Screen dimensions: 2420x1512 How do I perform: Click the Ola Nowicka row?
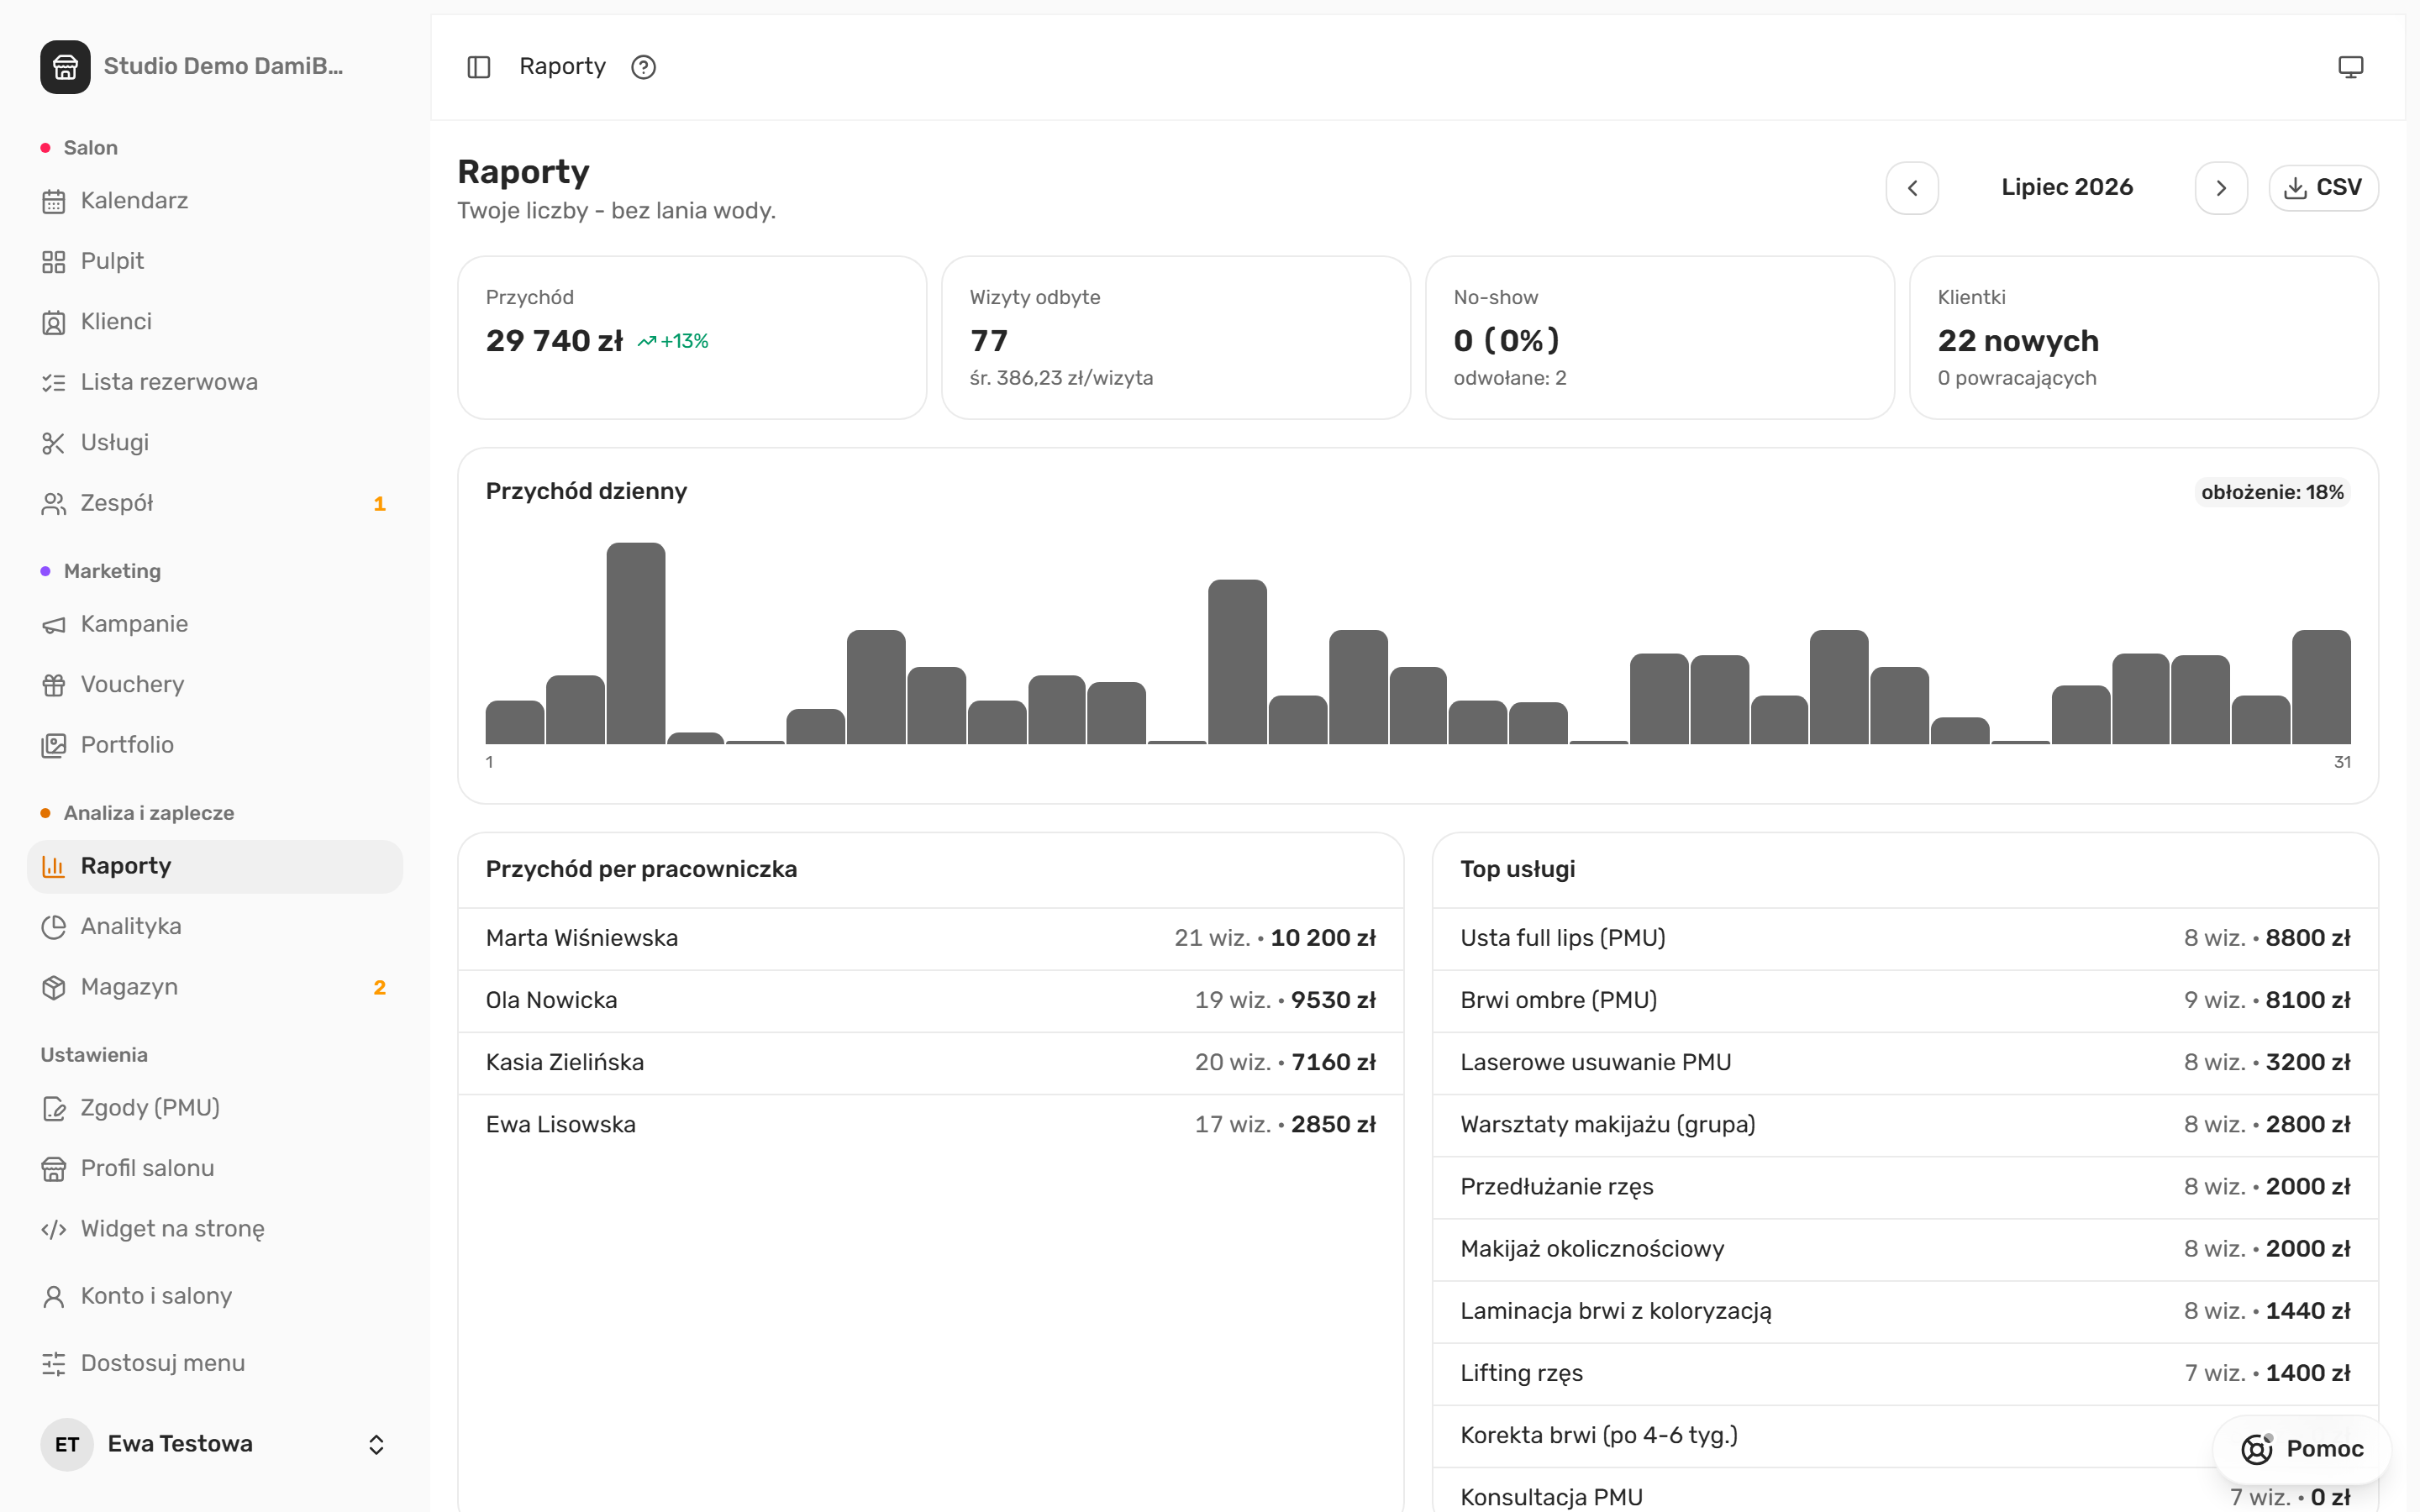[931, 1001]
